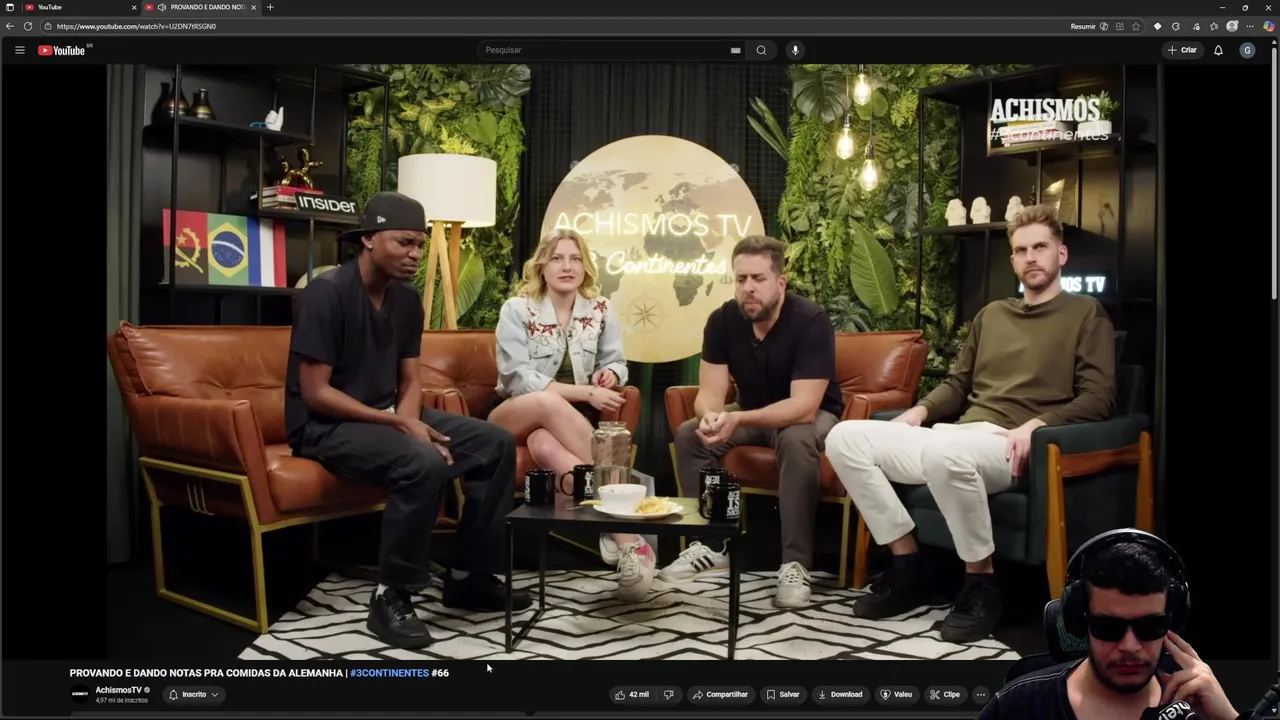Click the video player area
Viewport: 1280px width, 720px height.
[x=640, y=362]
